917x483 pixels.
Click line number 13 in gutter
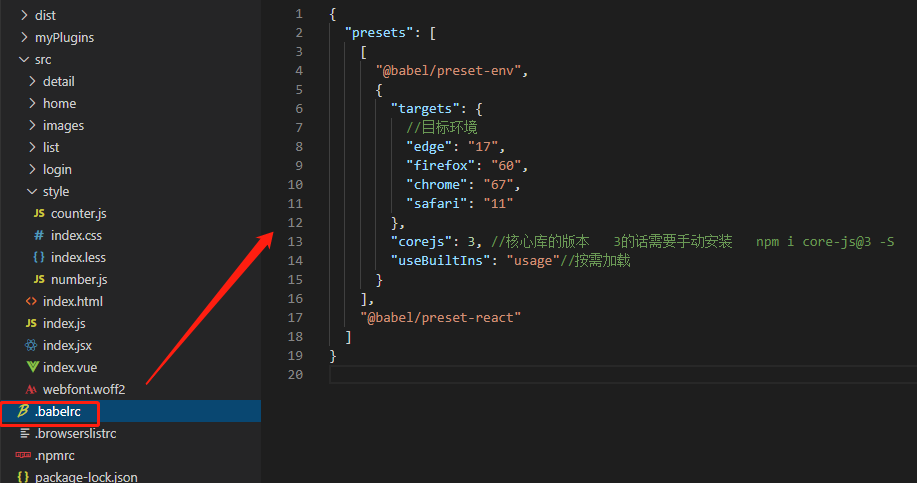click(295, 242)
